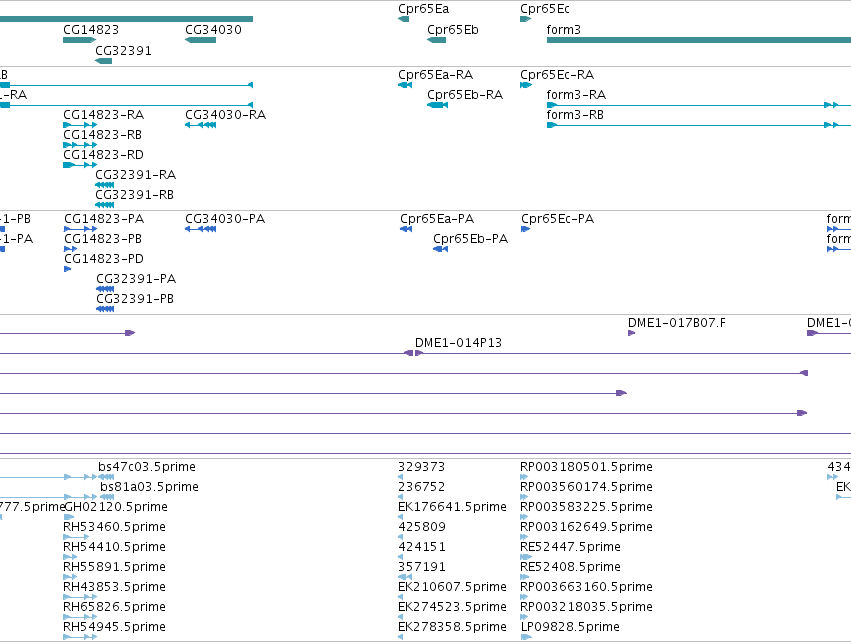Open EST label EK176641.5prime

pyautogui.click(x=452, y=507)
